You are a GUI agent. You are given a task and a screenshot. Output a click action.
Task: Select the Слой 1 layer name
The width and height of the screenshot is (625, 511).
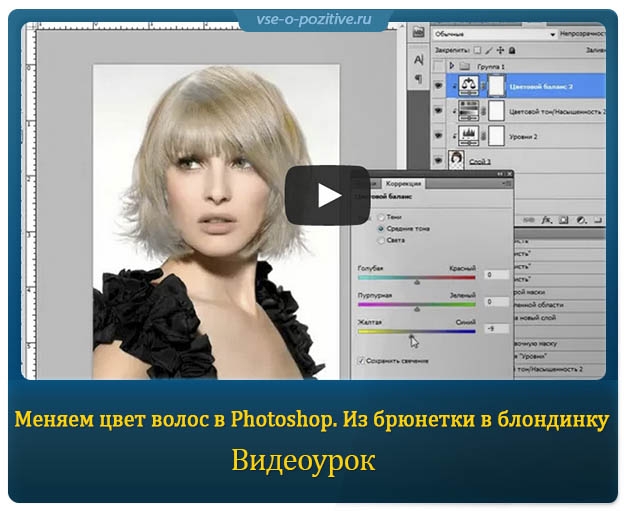click(480, 161)
